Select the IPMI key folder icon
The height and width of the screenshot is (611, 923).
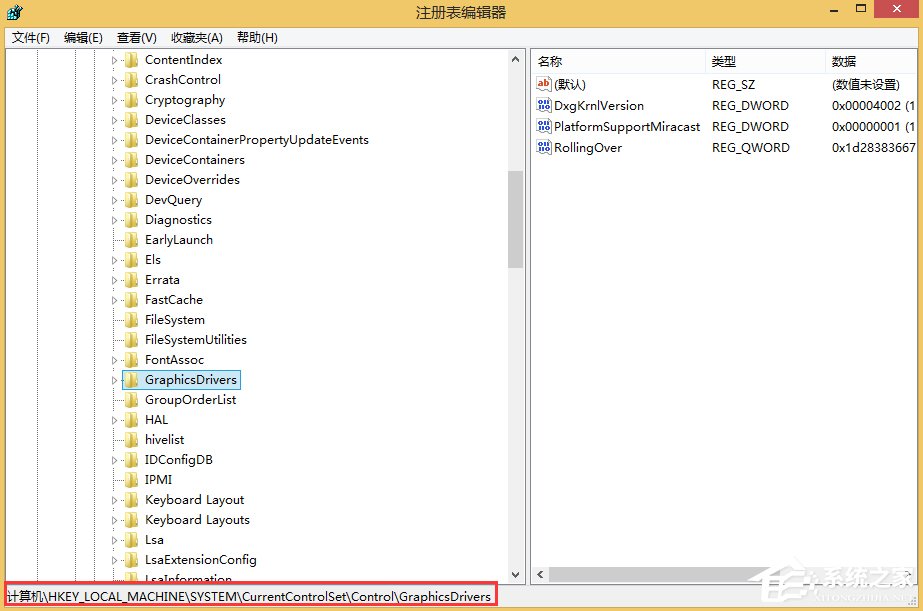[131, 479]
